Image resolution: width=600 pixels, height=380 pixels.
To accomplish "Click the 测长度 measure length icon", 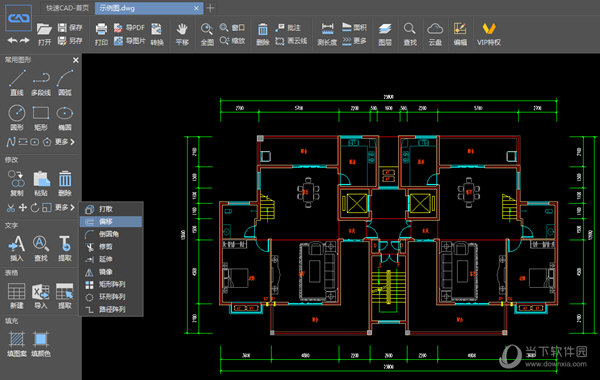I will point(327,34).
